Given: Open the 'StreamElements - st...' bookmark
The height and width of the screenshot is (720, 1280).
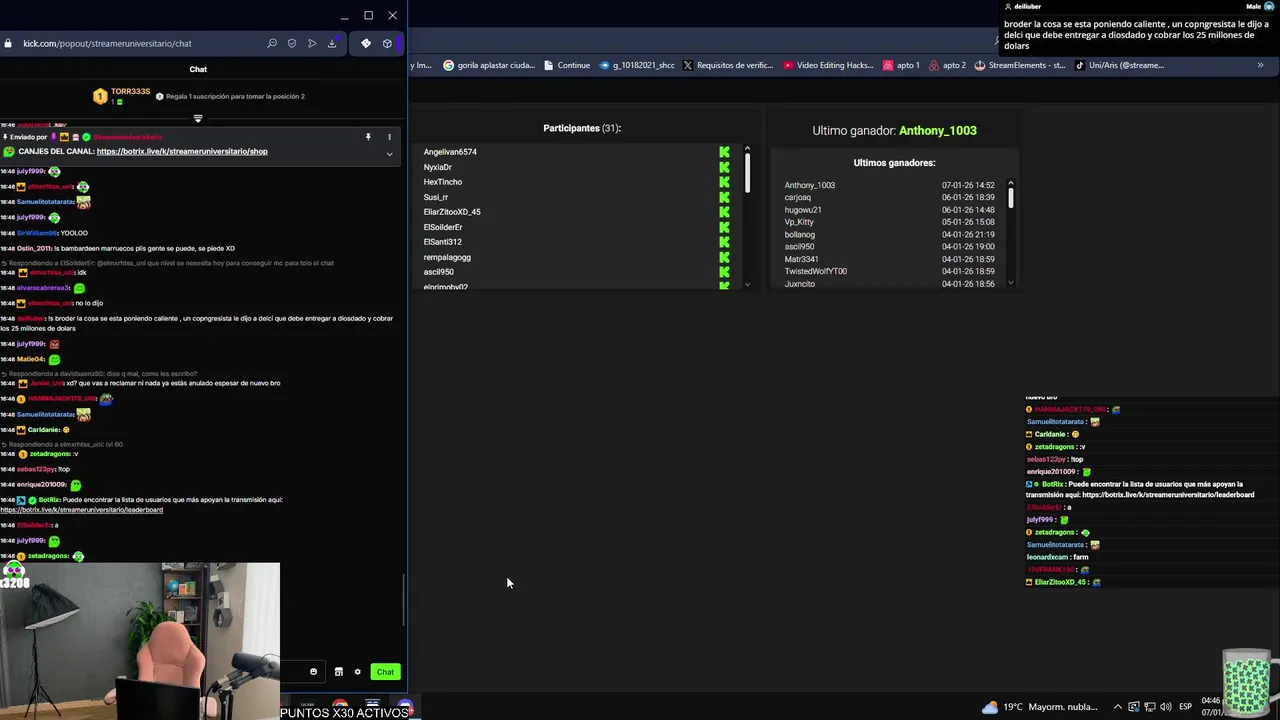Looking at the screenshot, I should [1021, 65].
